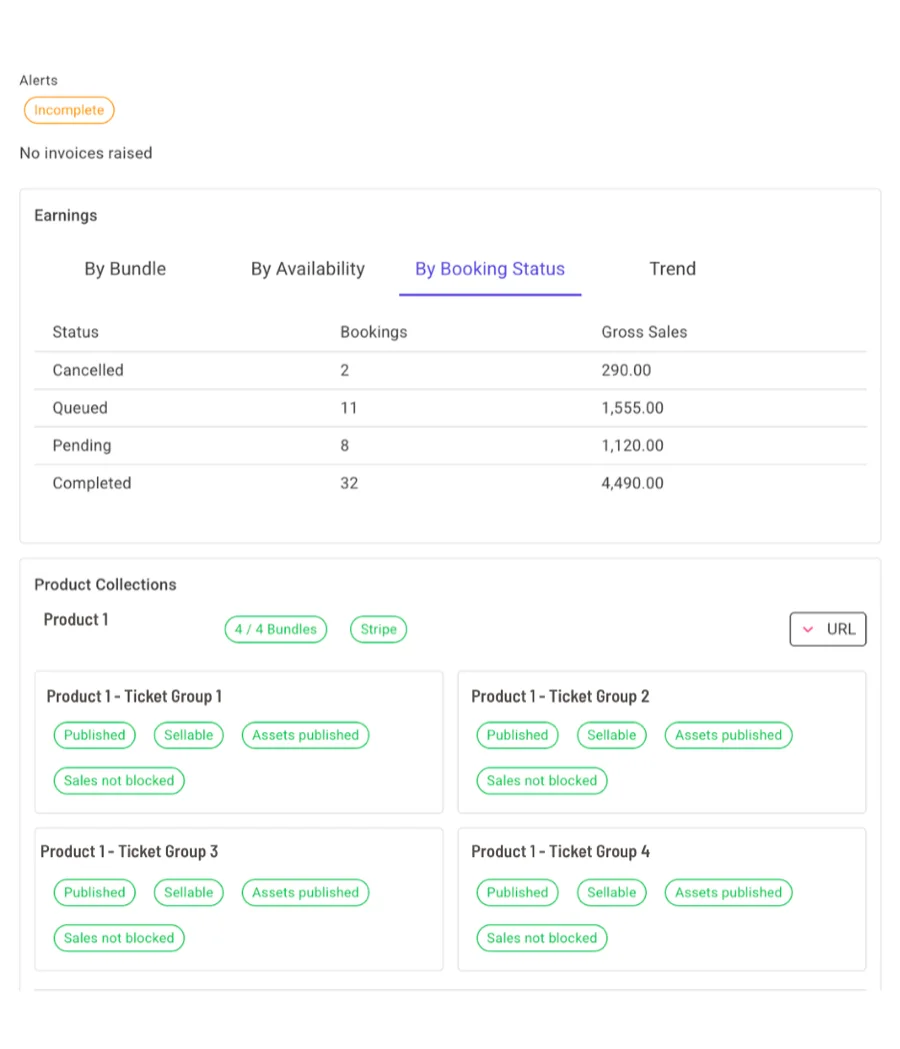Switch to the By Bundle tab
Image resolution: width=900 pixels, height=1049 pixels.
pyautogui.click(x=125, y=269)
